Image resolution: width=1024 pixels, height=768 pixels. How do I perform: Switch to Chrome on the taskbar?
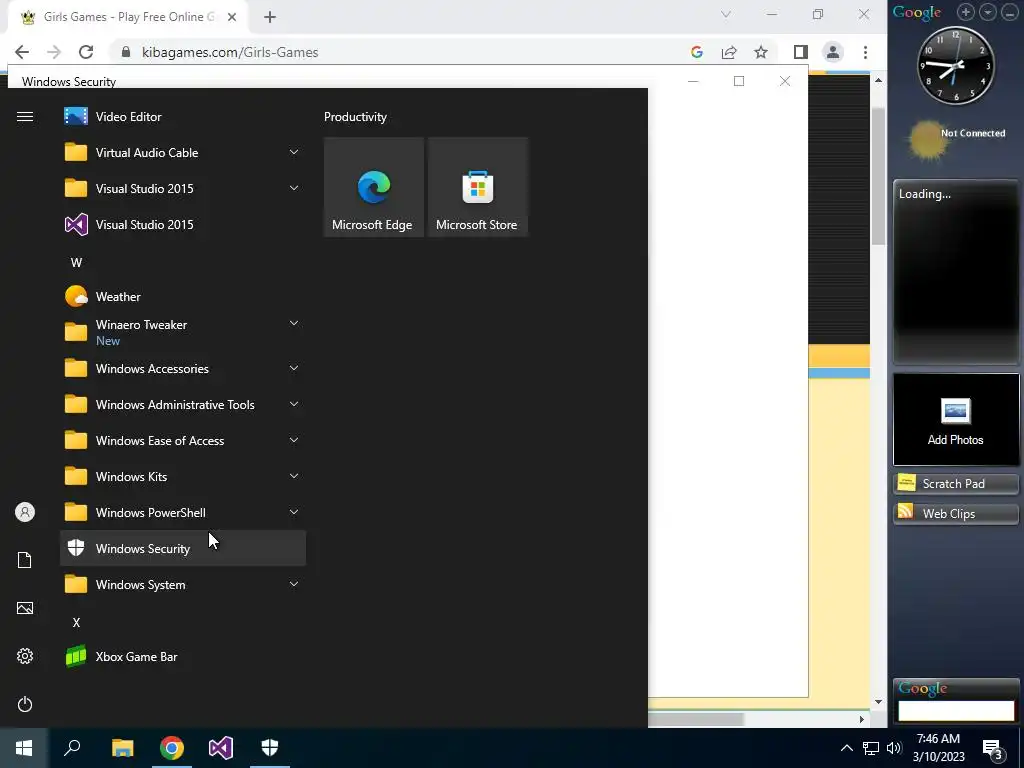[172, 748]
